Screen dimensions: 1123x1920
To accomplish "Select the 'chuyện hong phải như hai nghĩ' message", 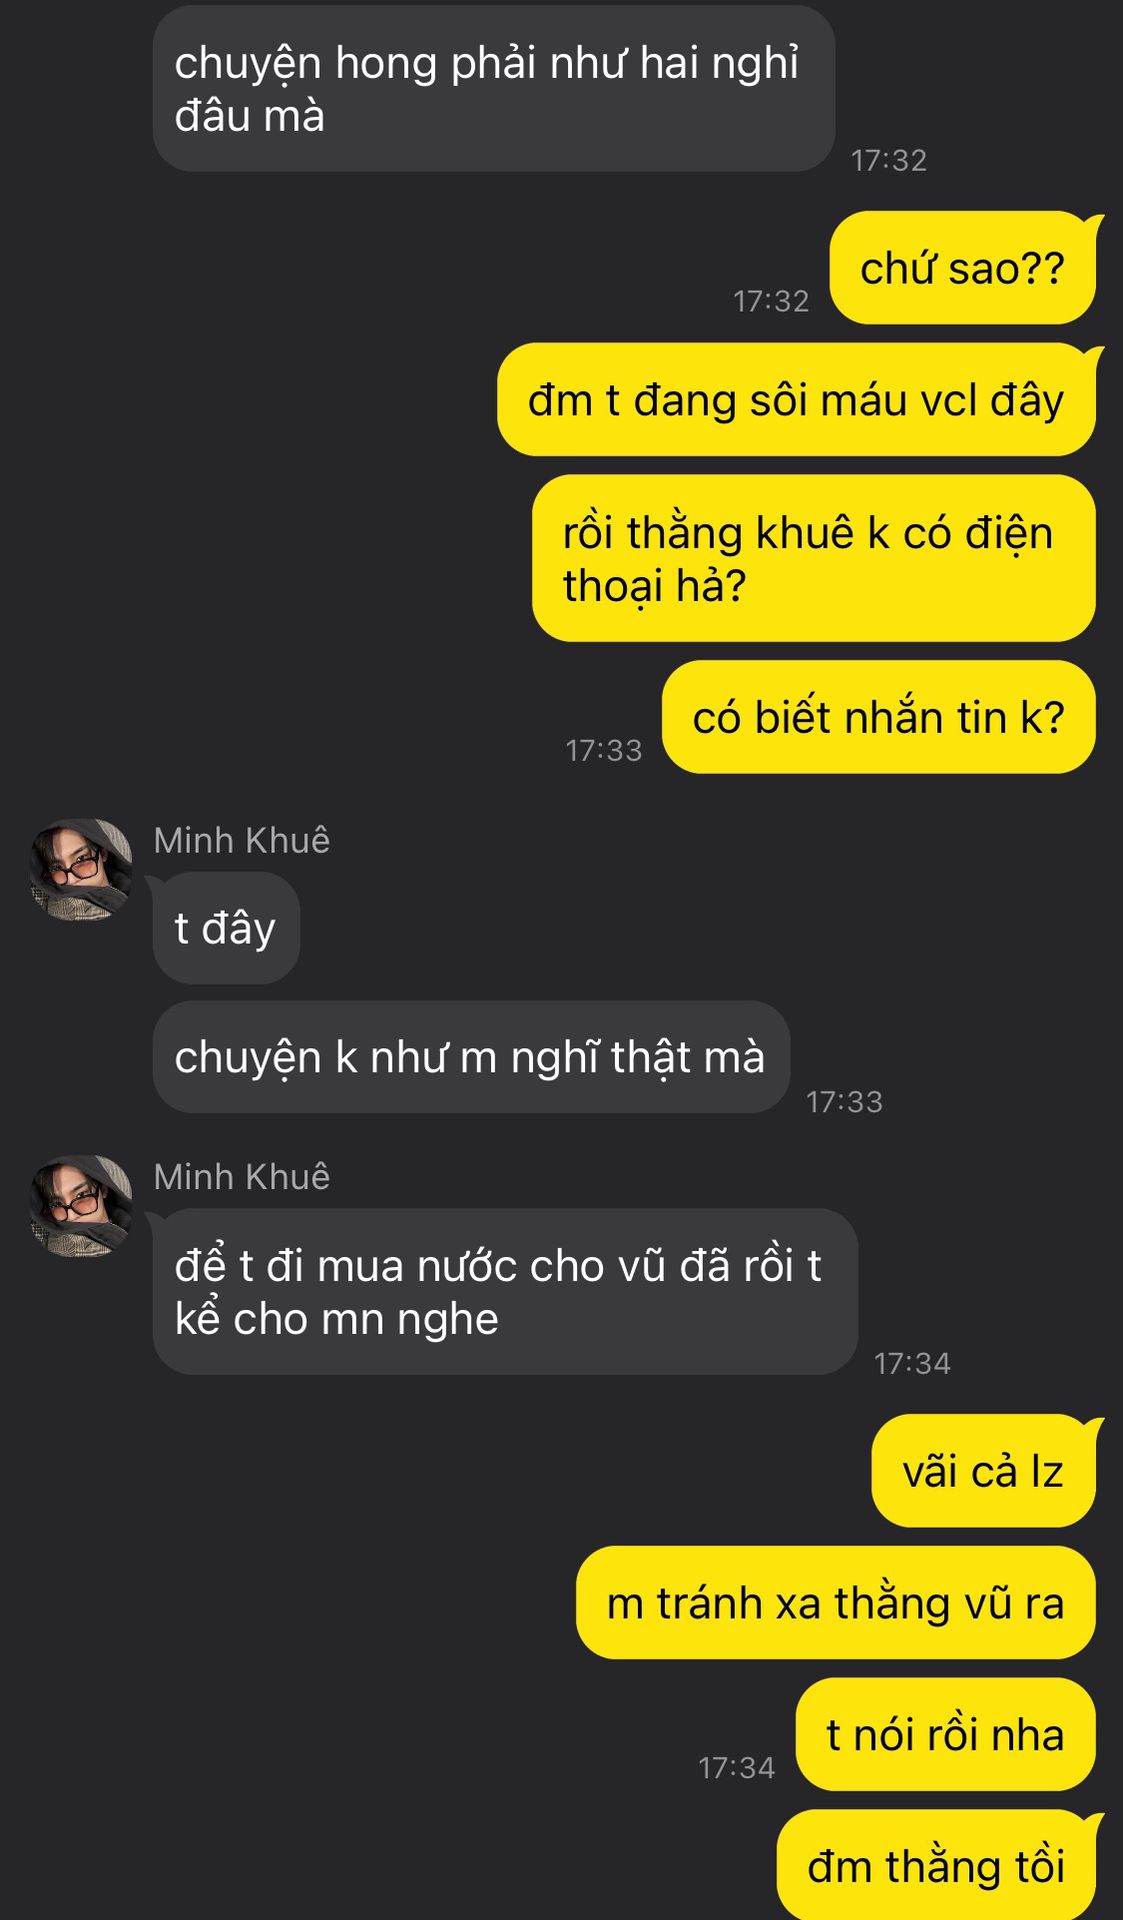I will pyautogui.click(x=494, y=89).
